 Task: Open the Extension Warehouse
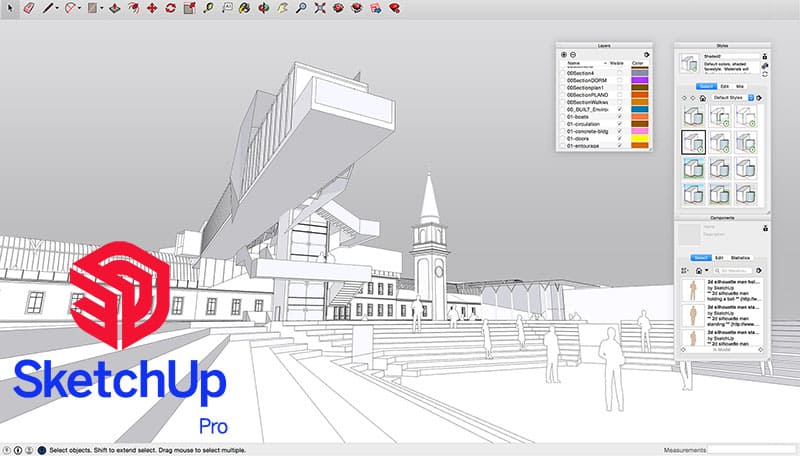(x=357, y=8)
